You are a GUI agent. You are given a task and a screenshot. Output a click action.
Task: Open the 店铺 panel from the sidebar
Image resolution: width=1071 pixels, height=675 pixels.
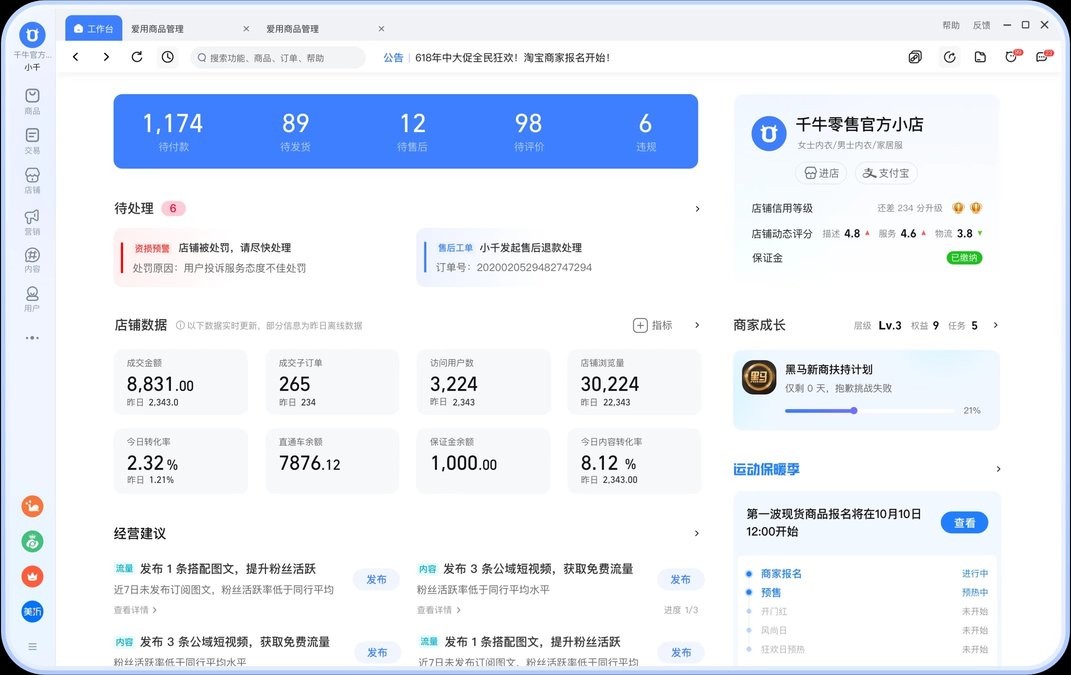pos(31,177)
